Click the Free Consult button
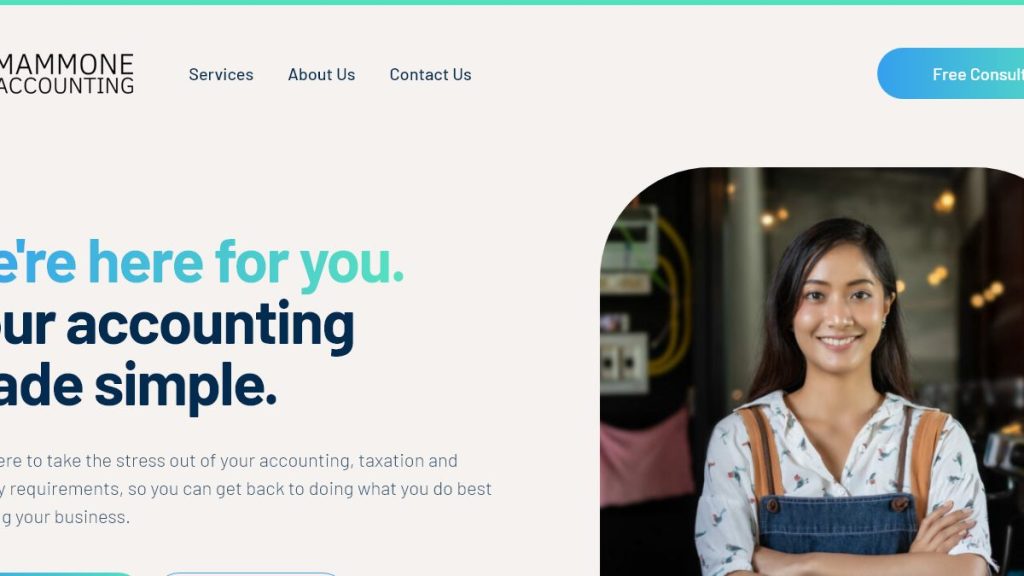Screen dimensions: 1024x576 950,74
